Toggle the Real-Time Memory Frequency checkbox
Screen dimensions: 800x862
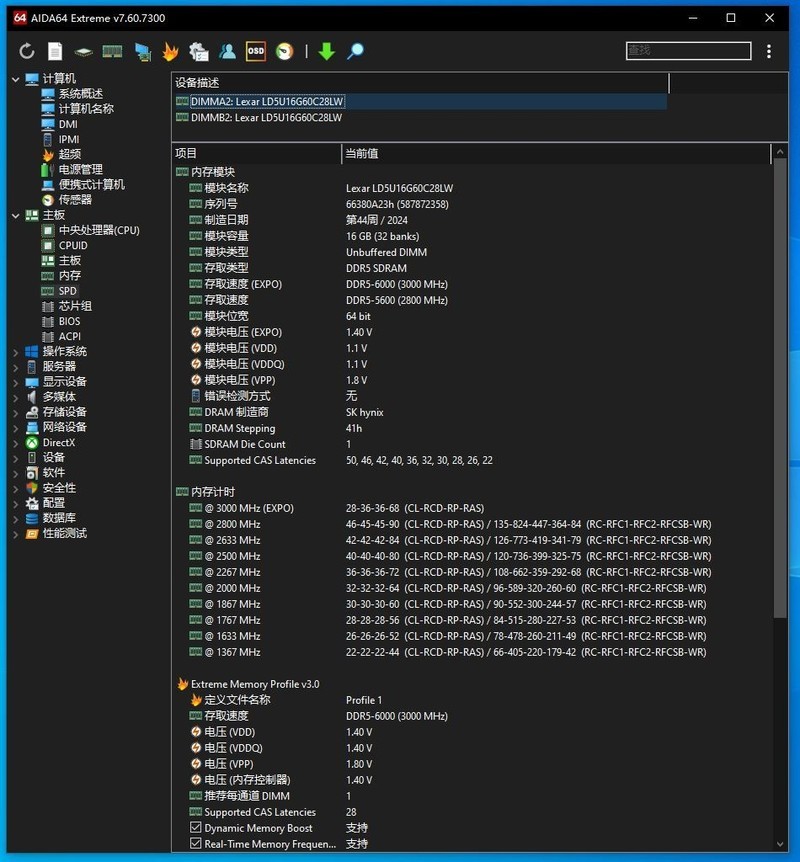tap(196, 844)
